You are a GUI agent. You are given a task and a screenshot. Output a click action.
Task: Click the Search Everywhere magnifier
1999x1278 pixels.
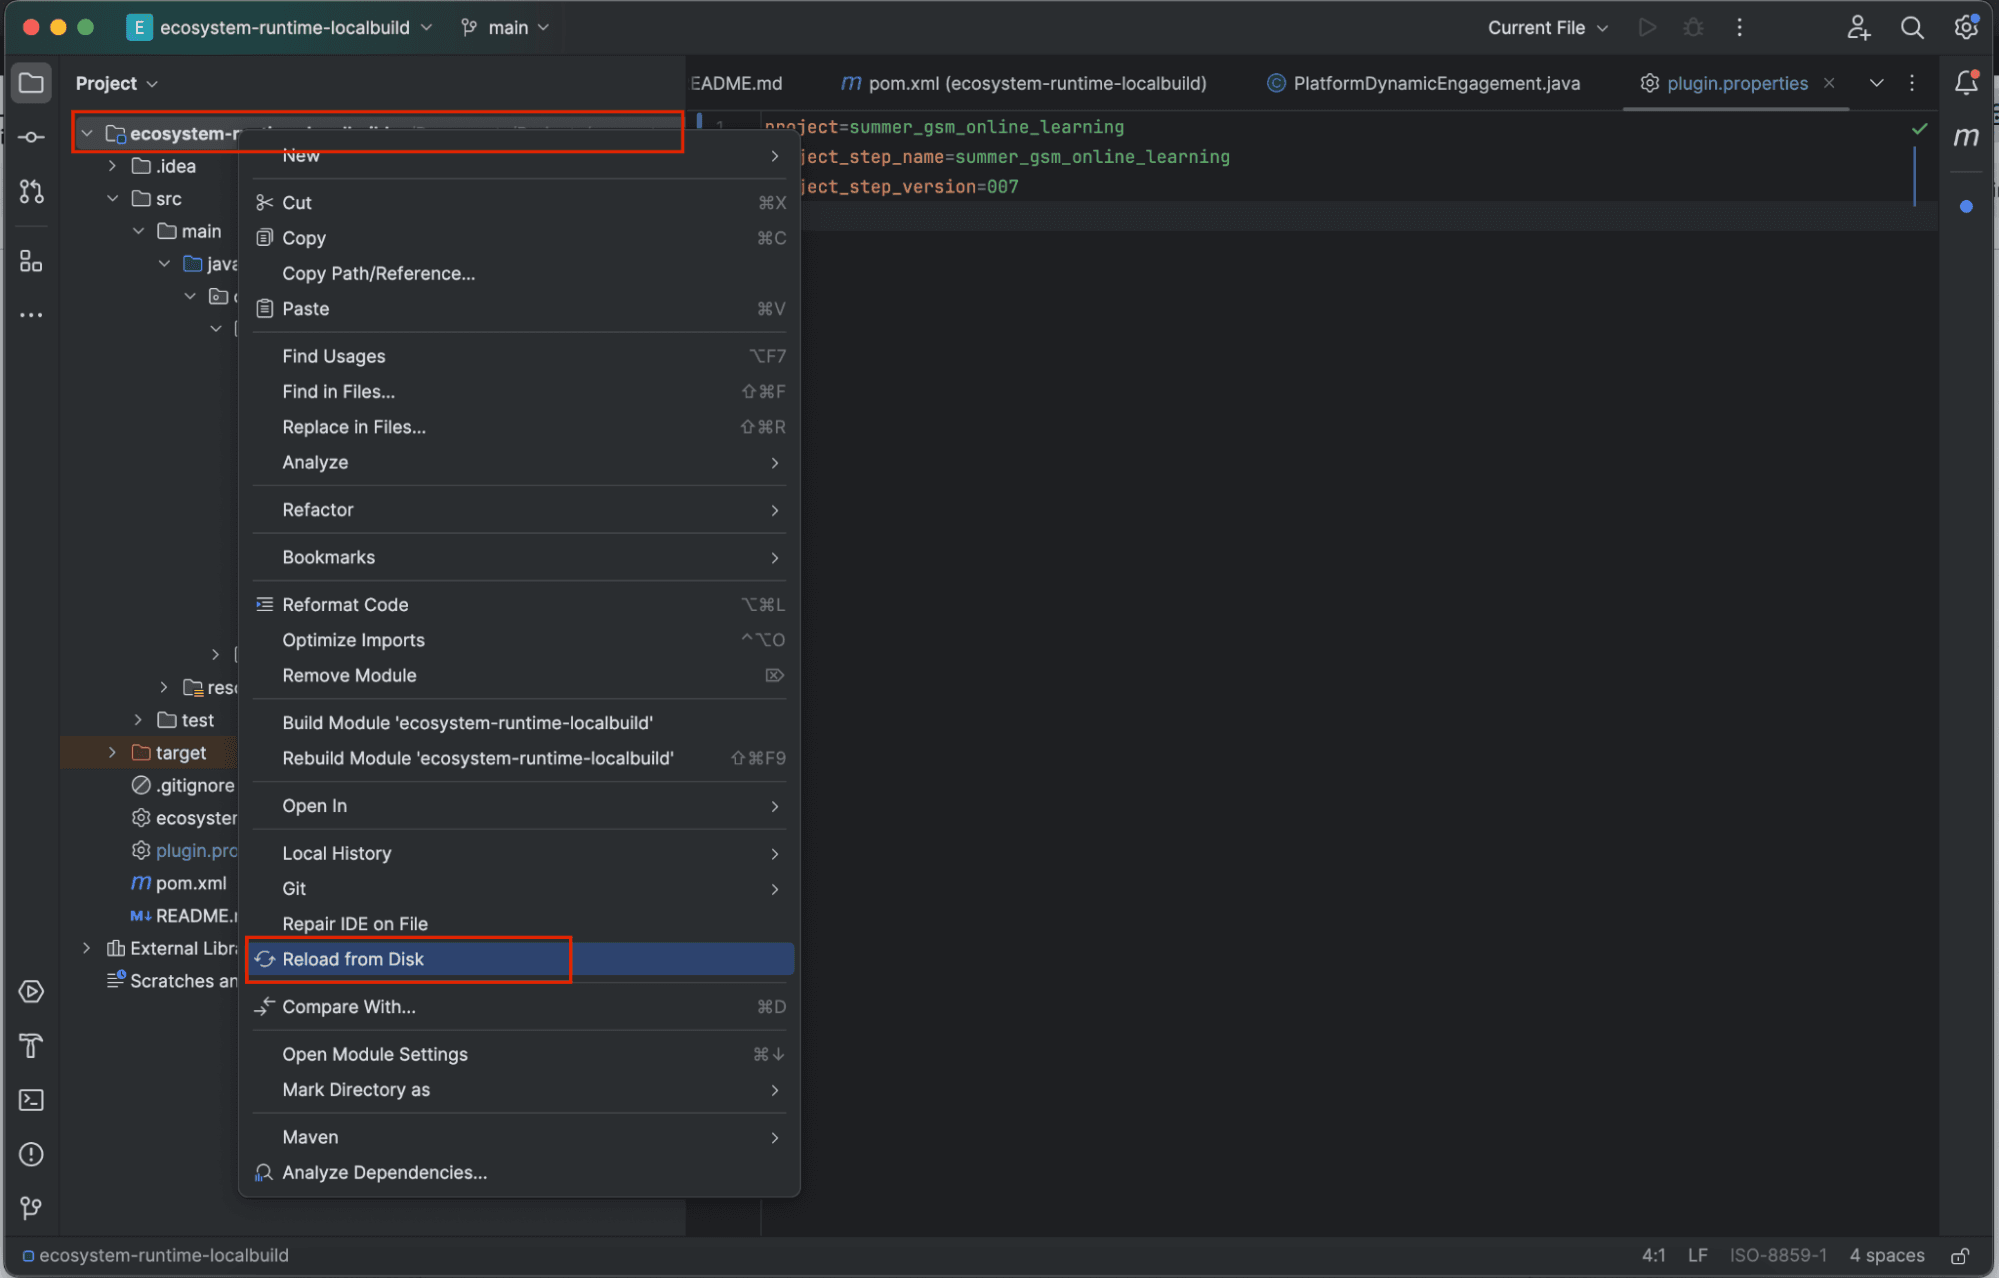[x=1911, y=28]
